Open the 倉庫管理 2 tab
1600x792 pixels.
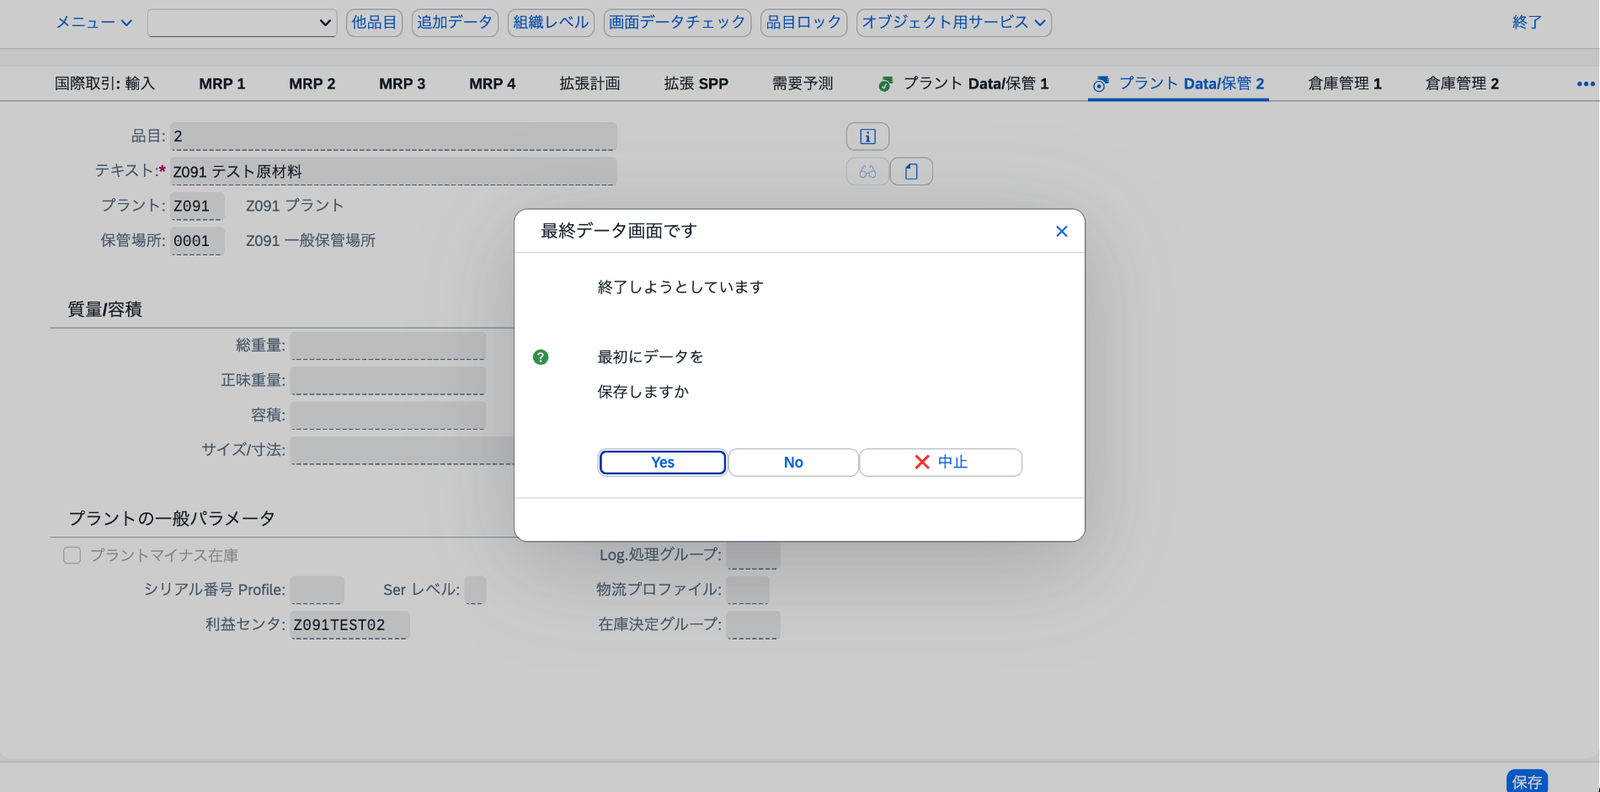[x=1462, y=84]
